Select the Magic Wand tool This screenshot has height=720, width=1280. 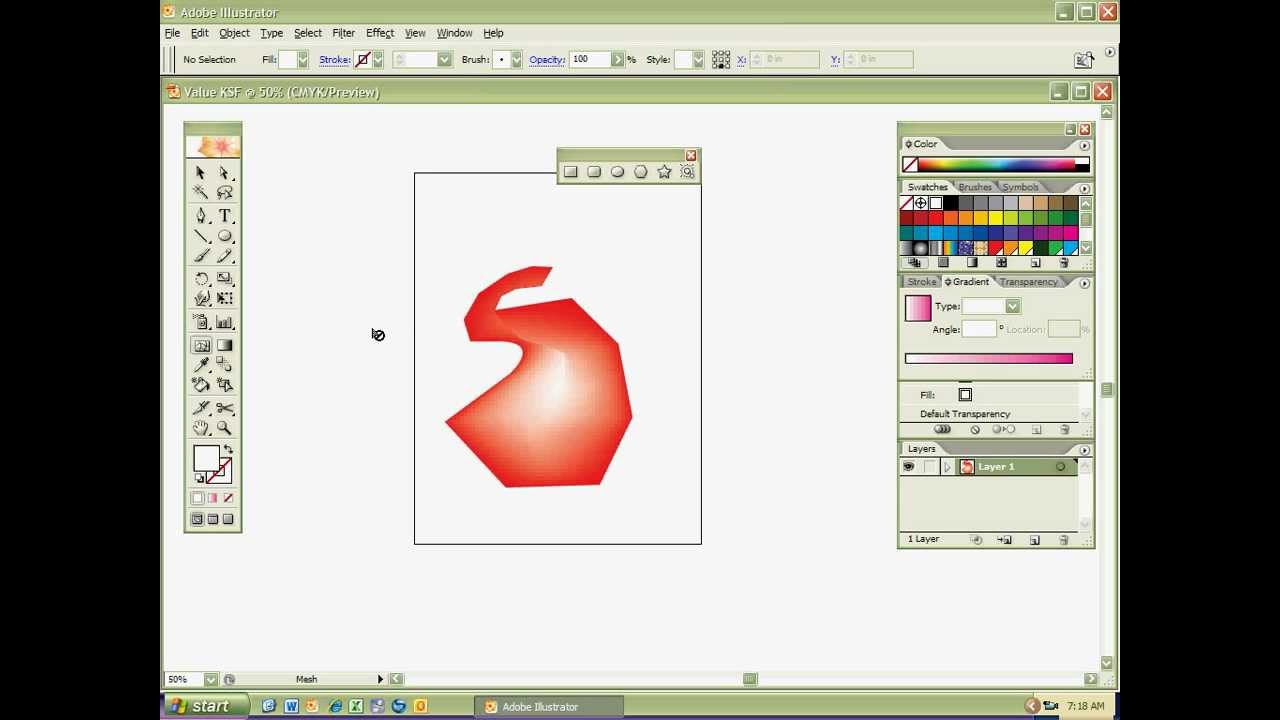click(201, 193)
